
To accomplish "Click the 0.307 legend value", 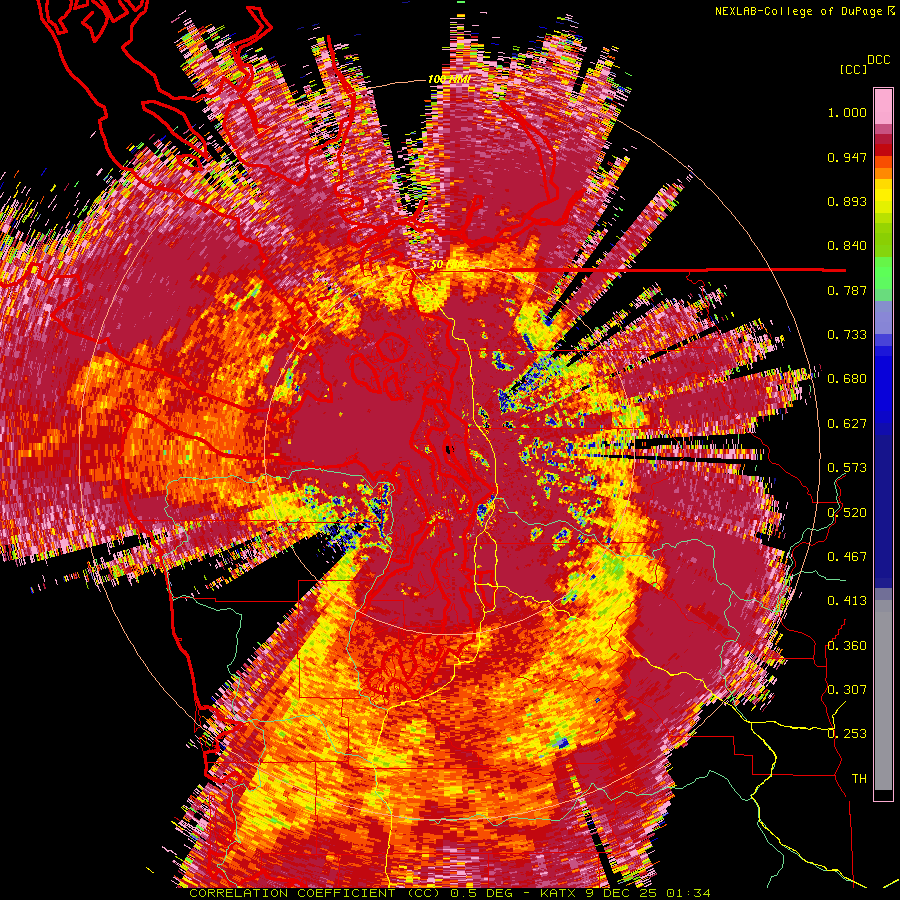I will click(x=847, y=690).
